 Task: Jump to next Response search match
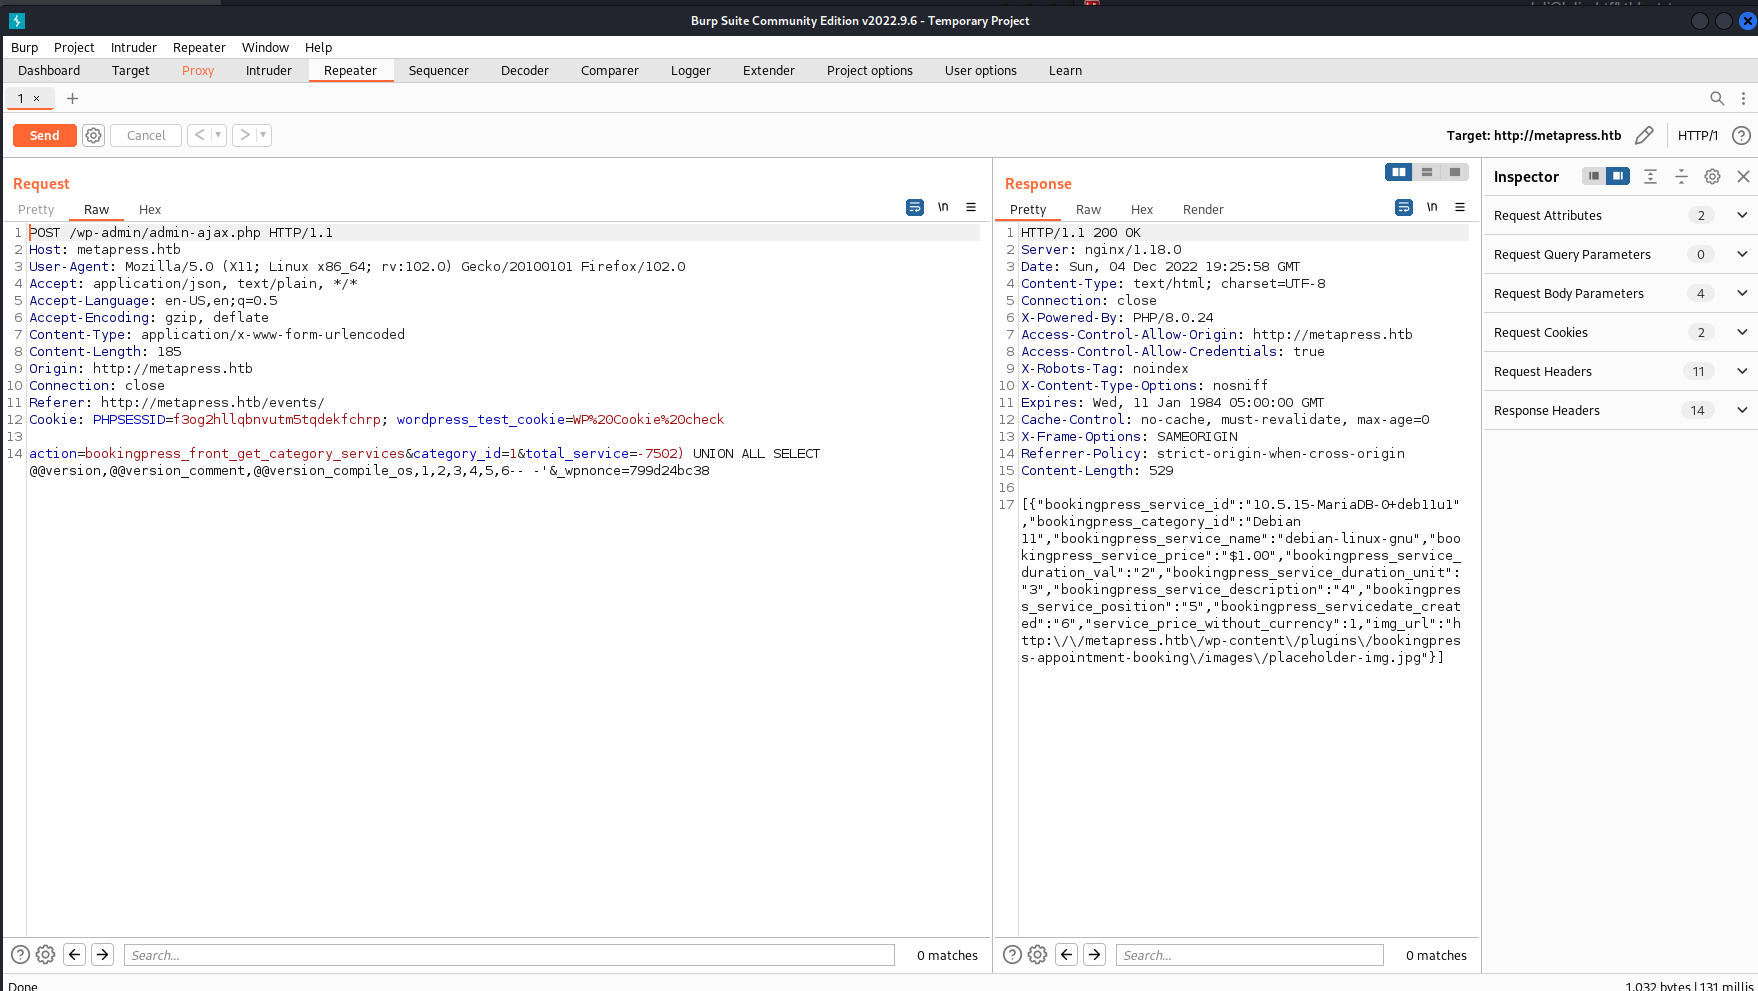click(x=1095, y=955)
